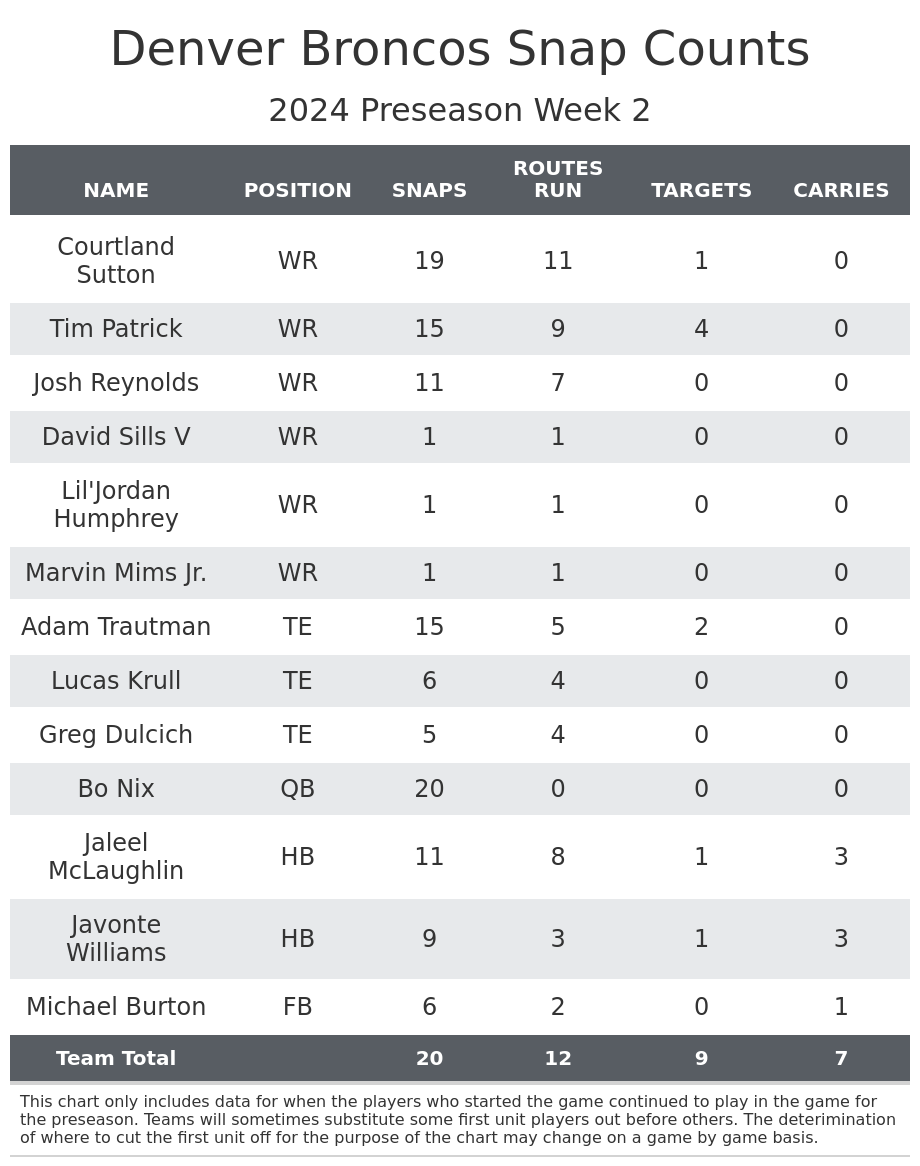The width and height of the screenshot is (920, 1166).
Task: Click on David Sills V's name
Action: (x=116, y=437)
